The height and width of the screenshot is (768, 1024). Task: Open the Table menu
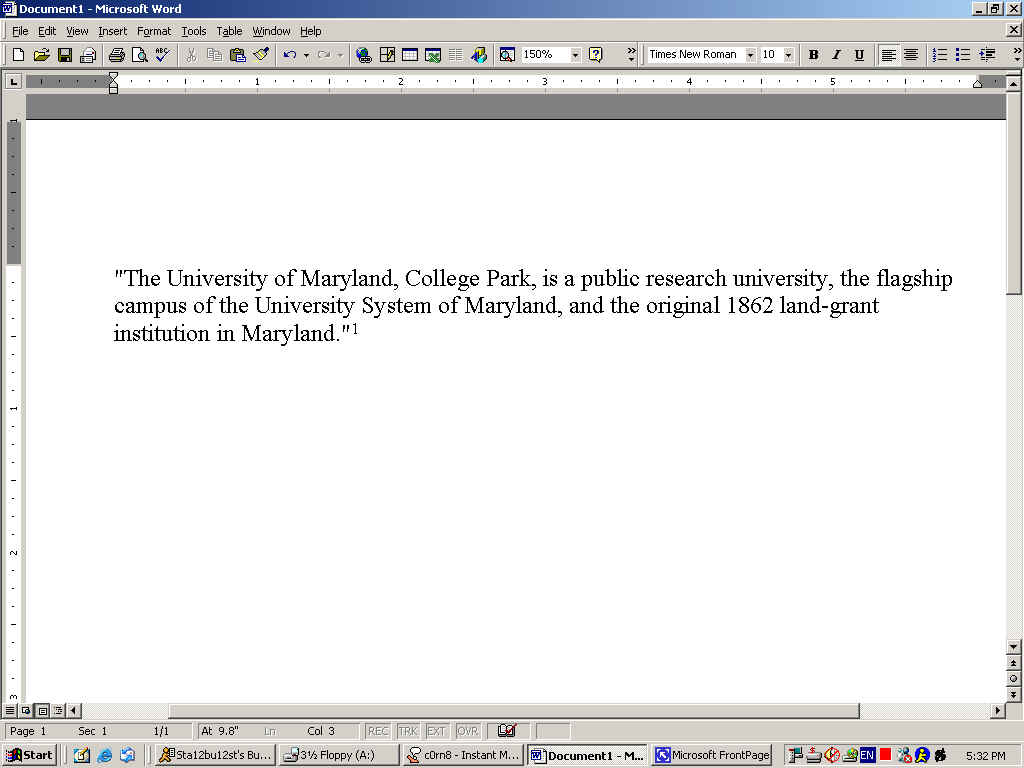pos(229,31)
